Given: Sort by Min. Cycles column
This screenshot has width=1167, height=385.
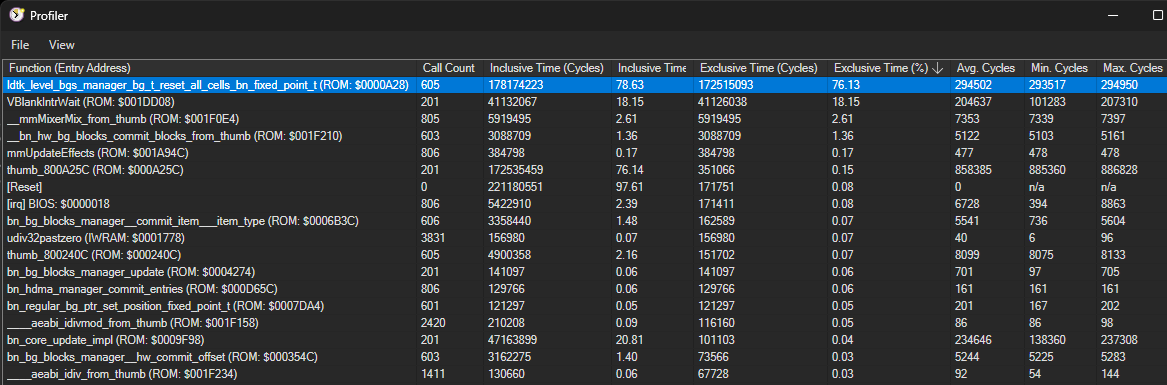Looking at the screenshot, I should point(1060,68).
